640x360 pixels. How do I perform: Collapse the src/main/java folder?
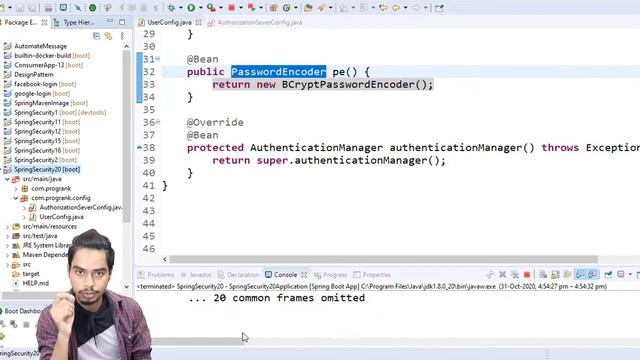point(7,179)
